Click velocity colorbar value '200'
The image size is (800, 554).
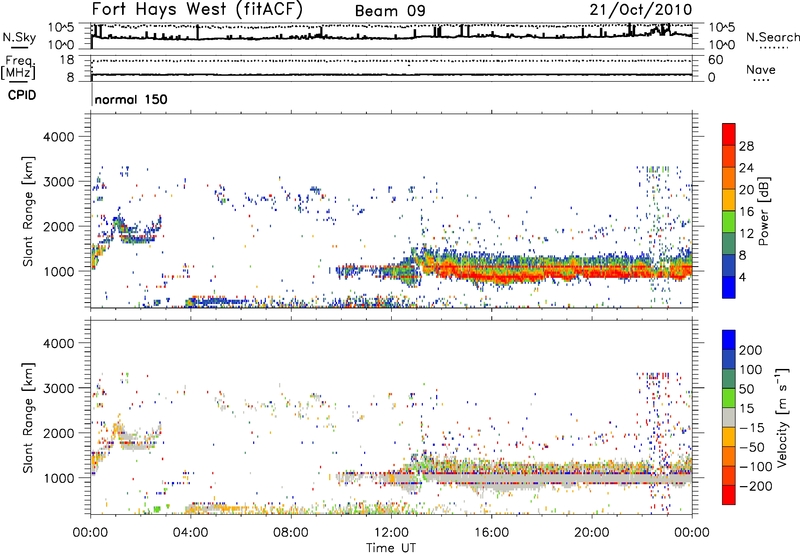point(751,350)
